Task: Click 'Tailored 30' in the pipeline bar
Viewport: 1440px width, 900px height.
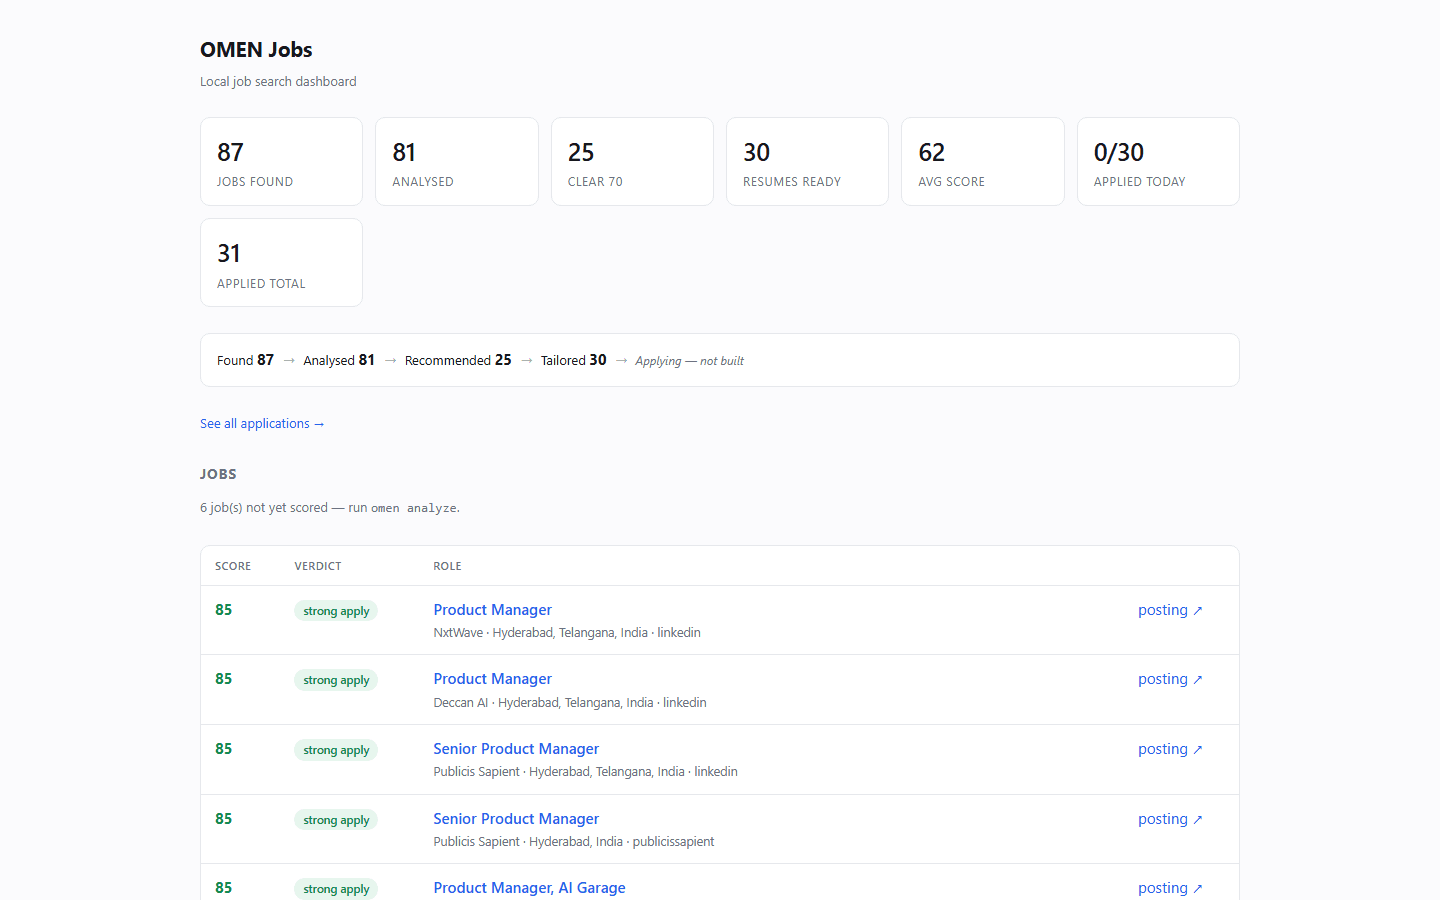Action: tap(574, 360)
